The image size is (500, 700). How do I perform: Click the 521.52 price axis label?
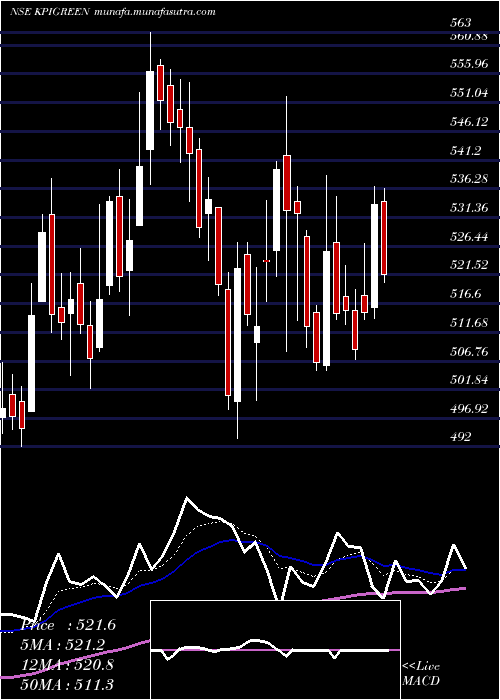click(470, 265)
